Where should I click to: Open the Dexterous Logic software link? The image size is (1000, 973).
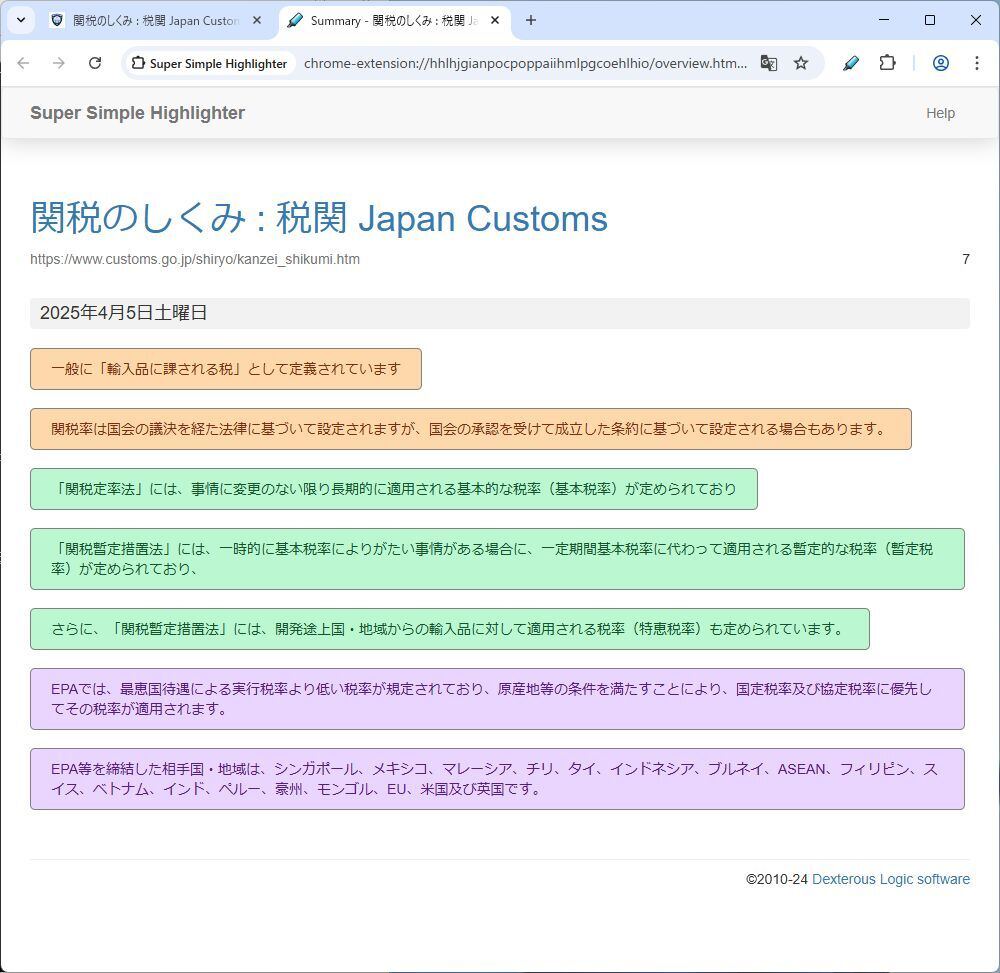point(891,879)
